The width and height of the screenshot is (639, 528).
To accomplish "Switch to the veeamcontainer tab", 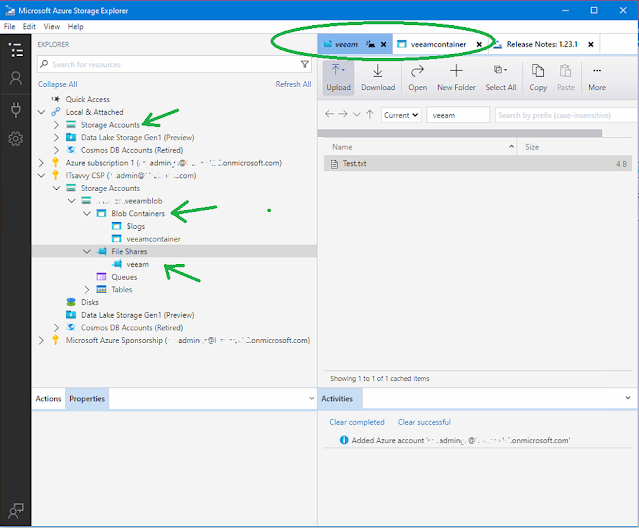I will click(438, 44).
